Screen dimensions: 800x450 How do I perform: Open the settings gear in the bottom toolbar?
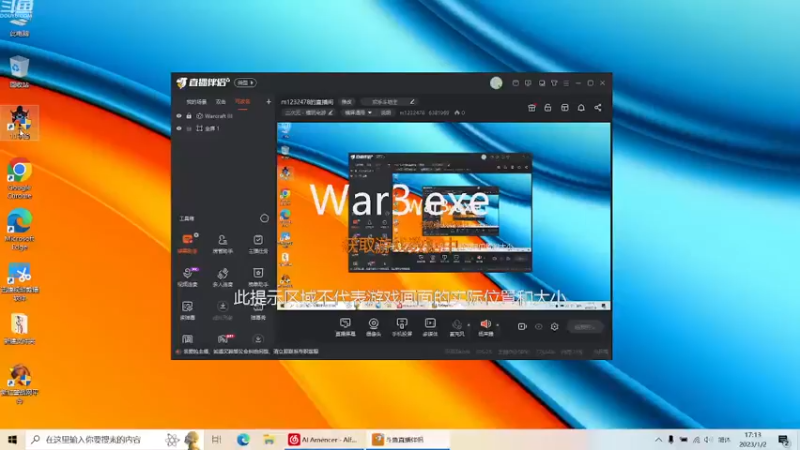point(555,327)
